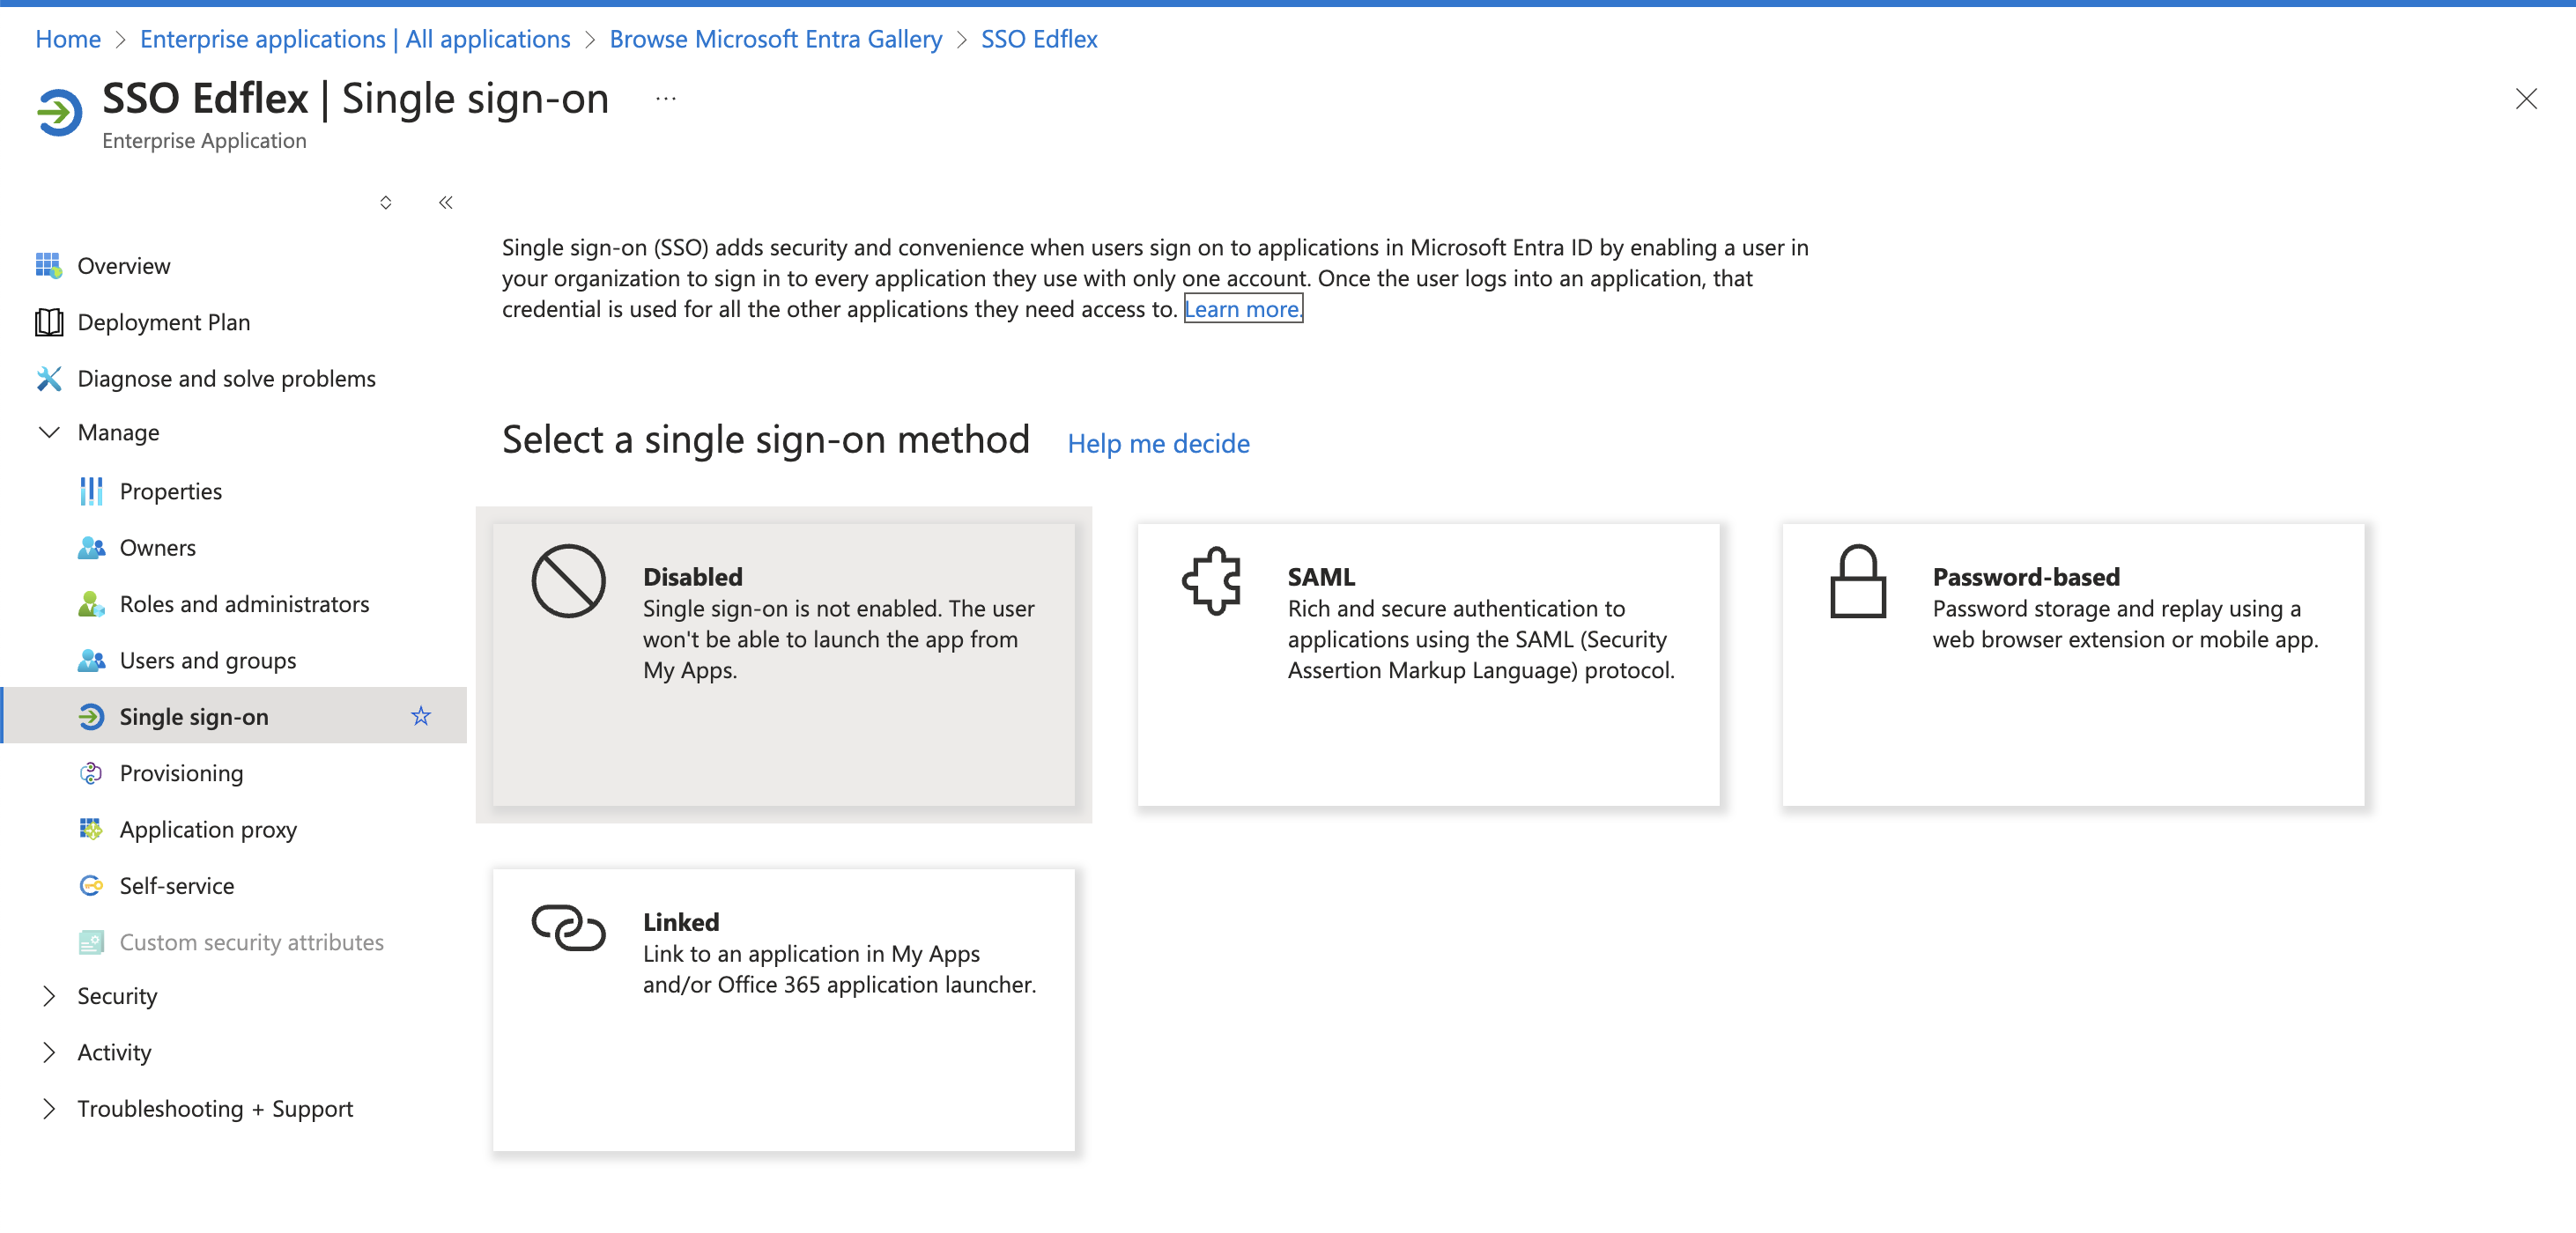Click the Custom security attributes icon
Image resolution: width=2576 pixels, height=1233 pixels.
(91, 942)
